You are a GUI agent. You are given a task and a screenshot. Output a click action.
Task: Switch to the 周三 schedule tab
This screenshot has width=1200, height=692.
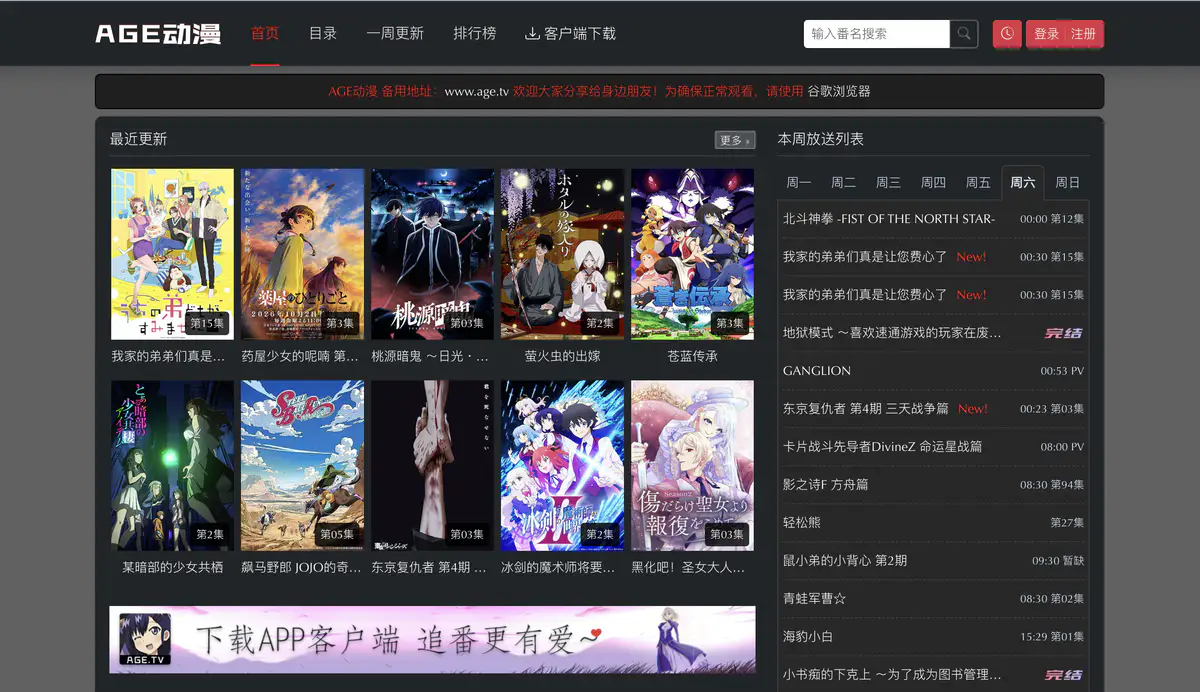pos(888,182)
